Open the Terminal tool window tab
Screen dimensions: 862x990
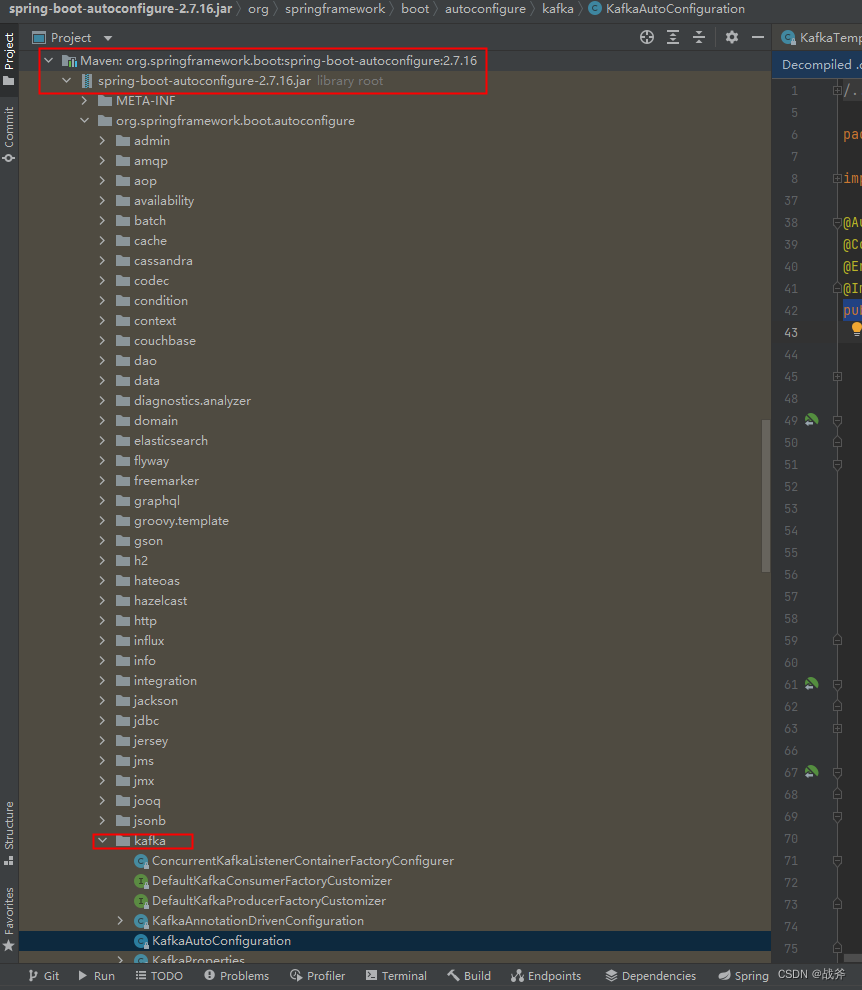tap(396, 975)
